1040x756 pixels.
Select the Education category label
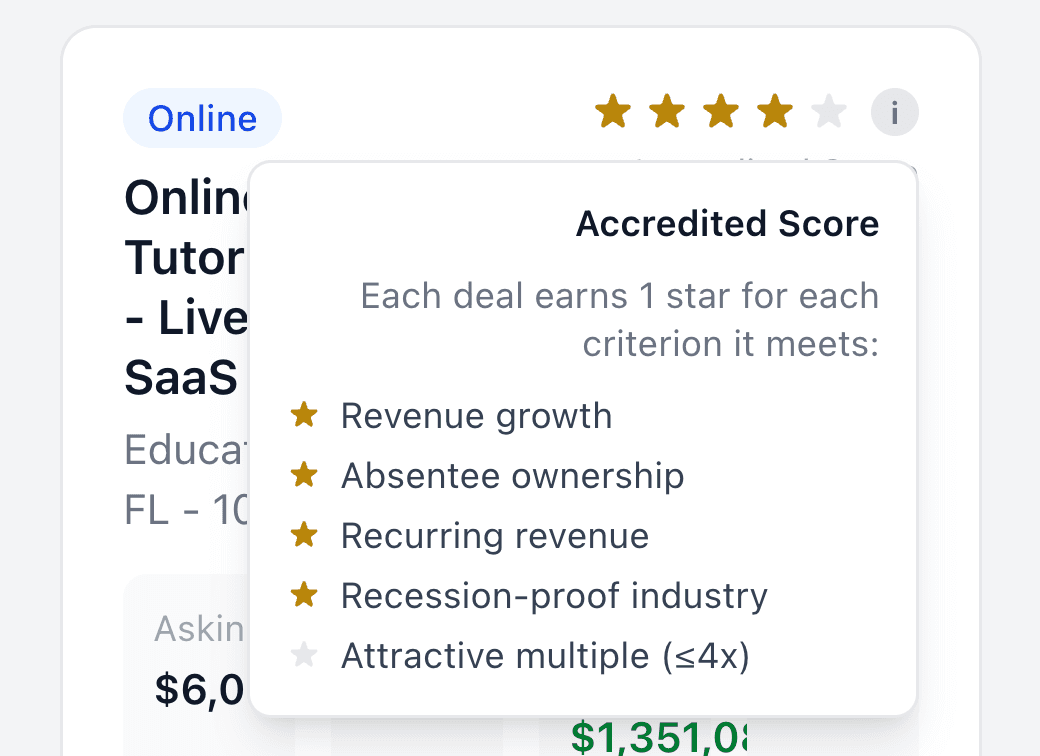click(x=181, y=451)
